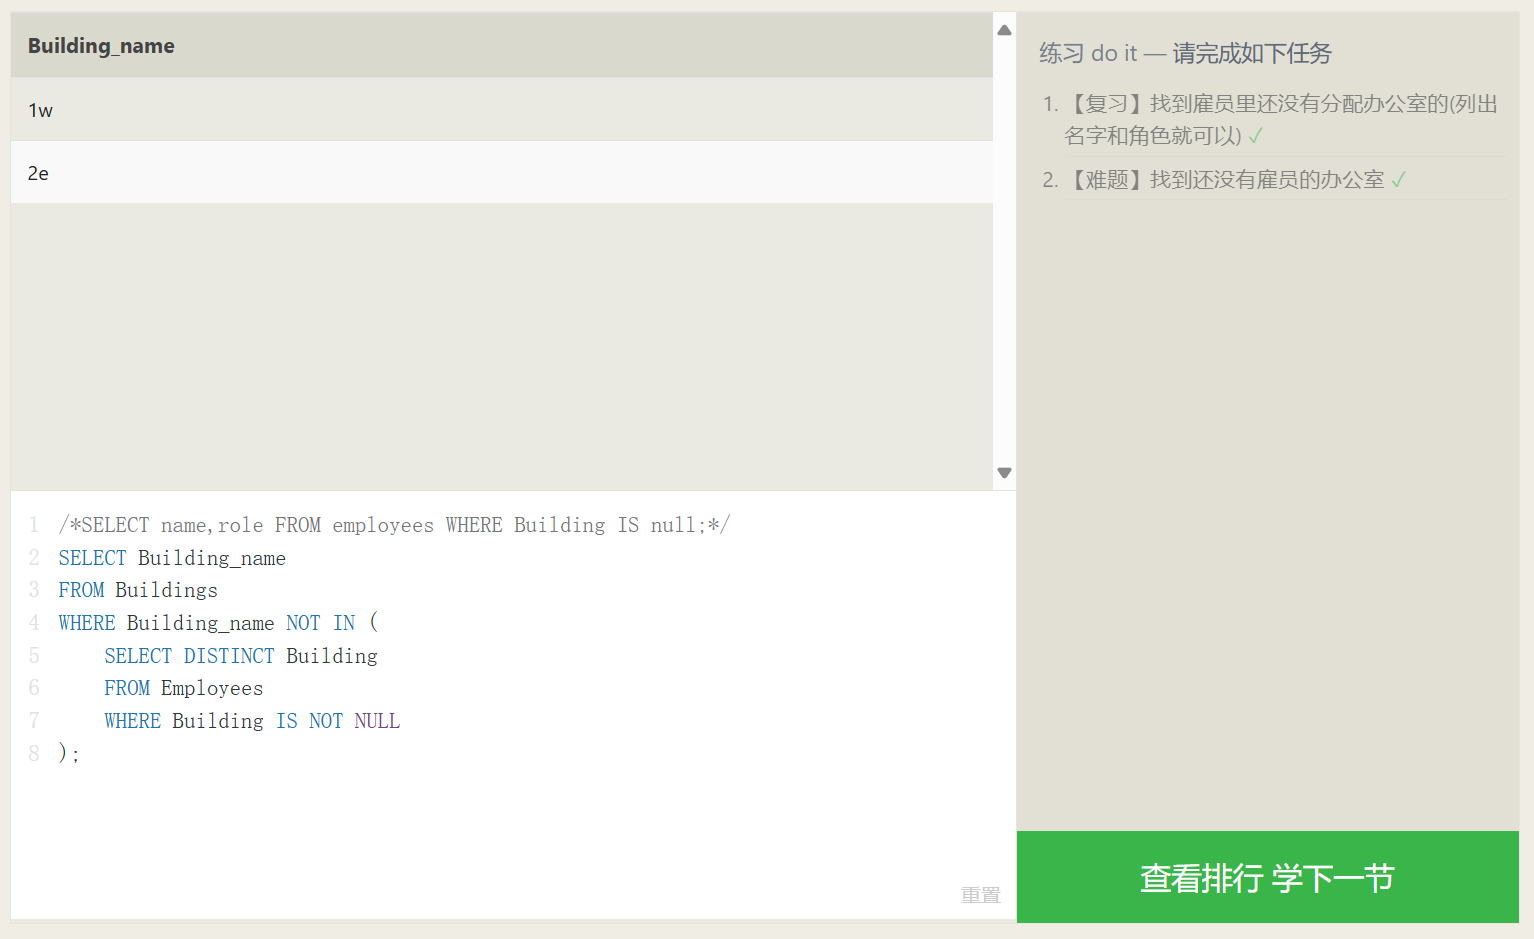Click the results panel scroll-down arrow

(x=1004, y=473)
